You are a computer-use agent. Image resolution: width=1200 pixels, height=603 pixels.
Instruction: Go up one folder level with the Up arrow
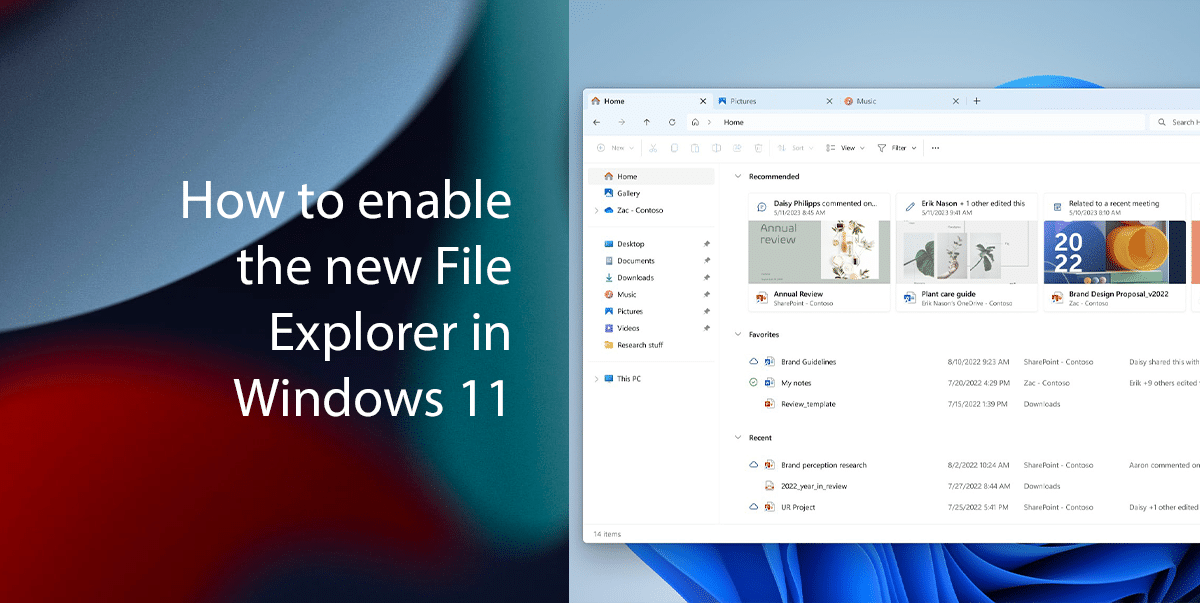(647, 122)
